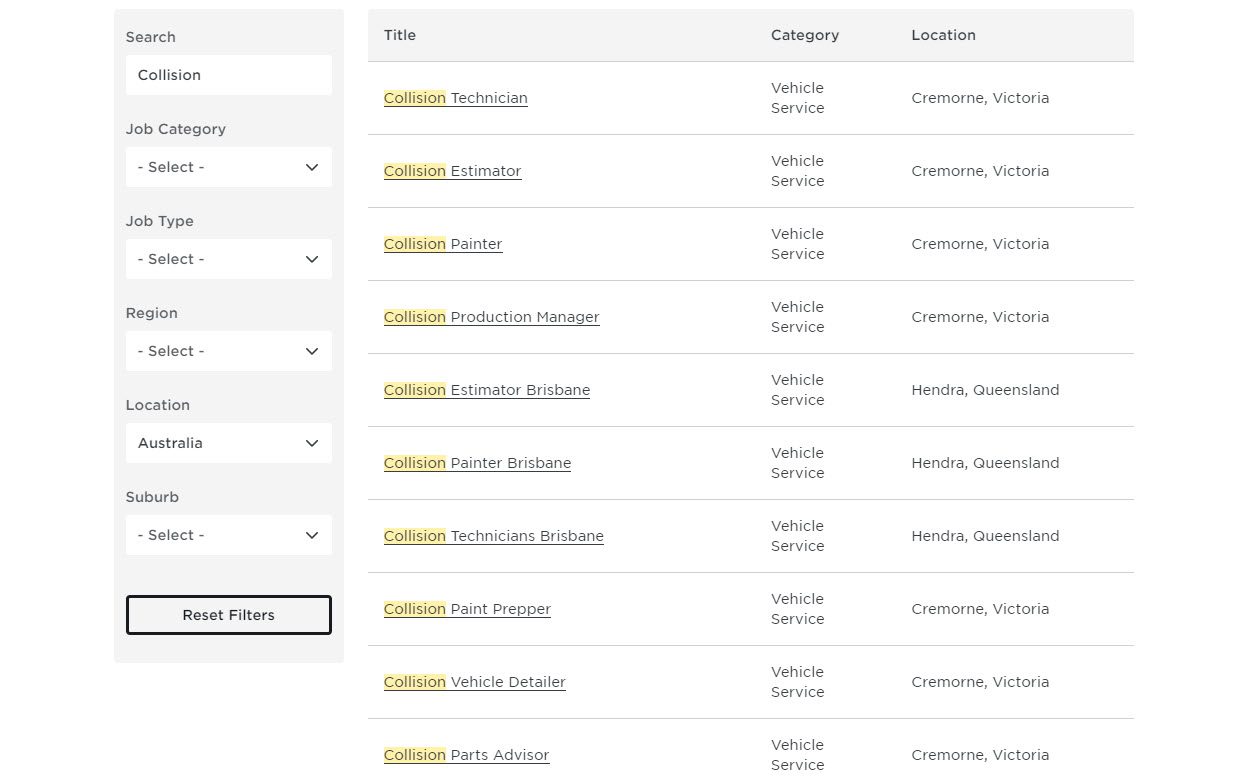The height and width of the screenshot is (781, 1240).
Task: Click the Suburb filter label
Action: pos(152,497)
